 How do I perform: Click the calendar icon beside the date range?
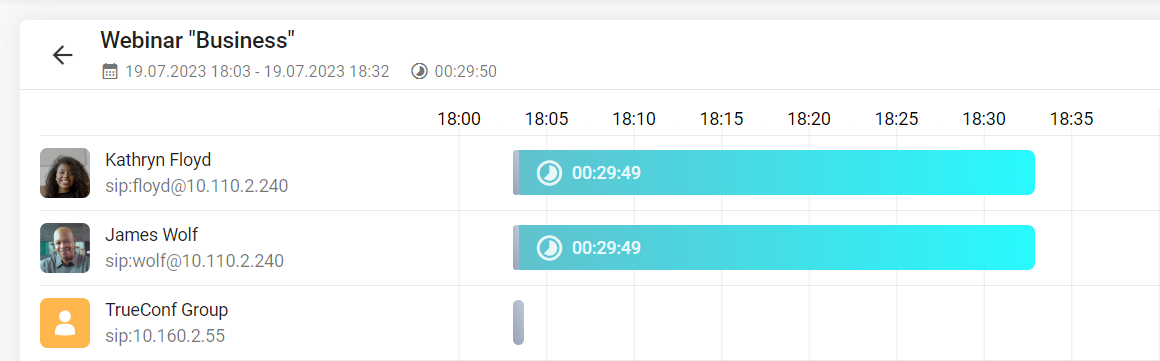click(x=109, y=72)
